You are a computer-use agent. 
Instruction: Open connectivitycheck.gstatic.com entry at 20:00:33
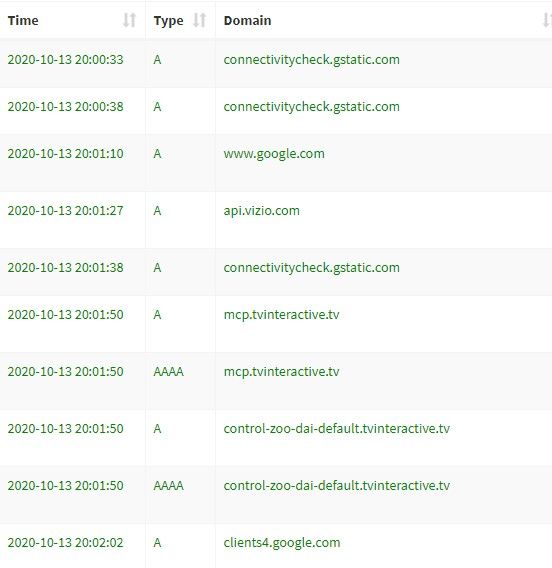pyautogui.click(x=311, y=60)
